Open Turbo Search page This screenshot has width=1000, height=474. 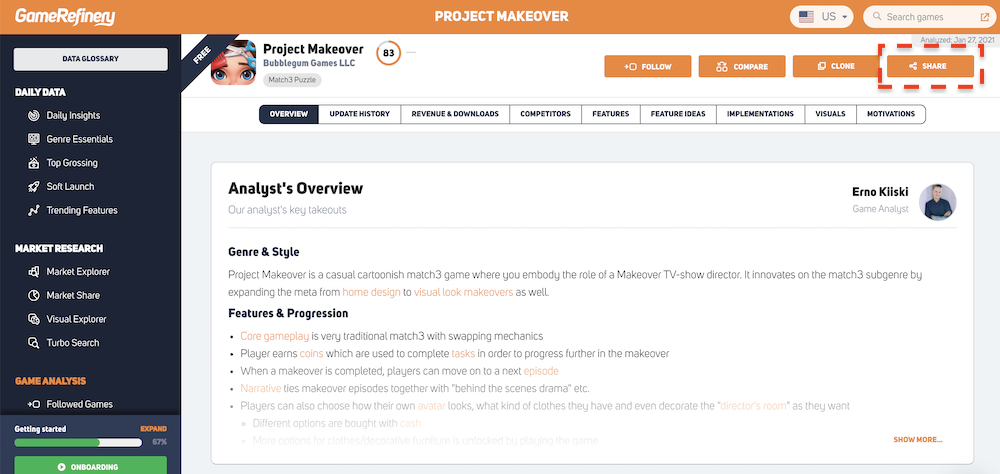[x=73, y=343]
